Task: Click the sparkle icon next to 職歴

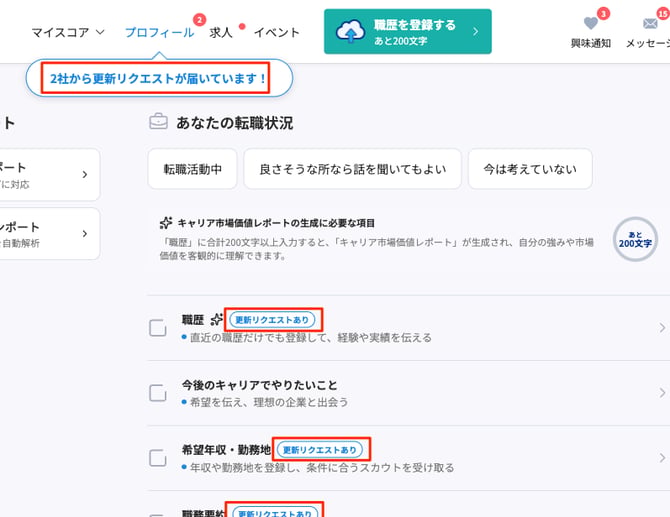Action: pyautogui.click(x=217, y=319)
